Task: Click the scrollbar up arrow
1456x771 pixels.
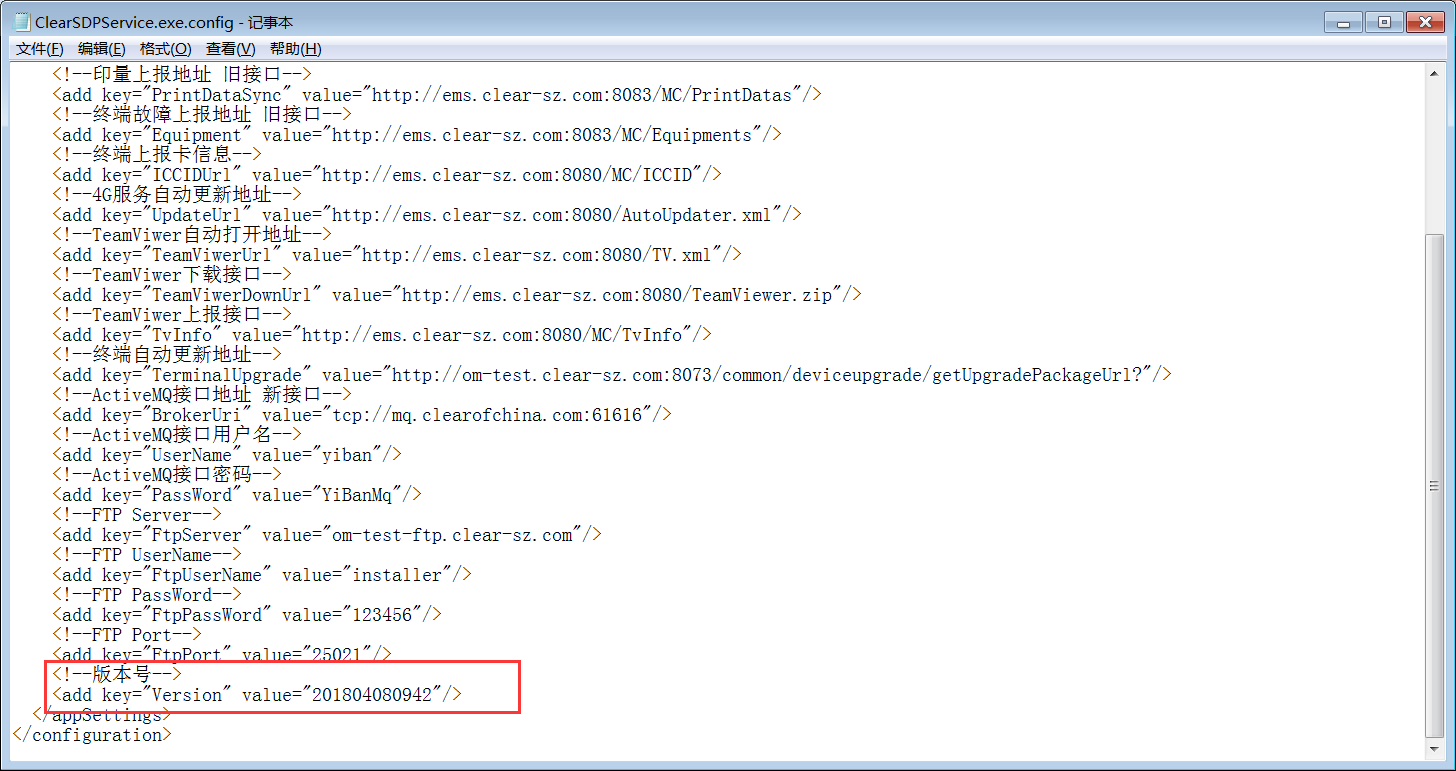Action: (x=1434, y=73)
